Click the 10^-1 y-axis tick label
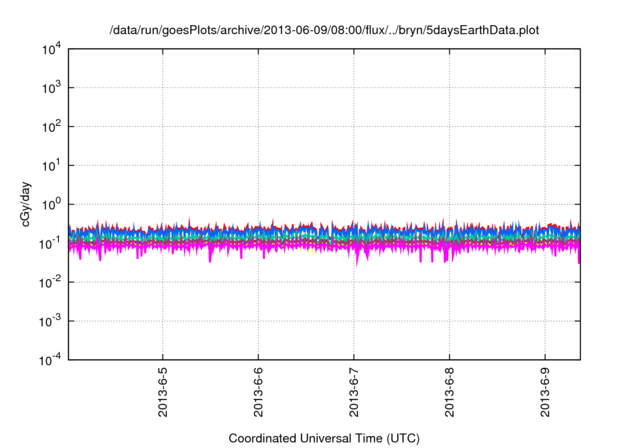This screenshot has width=640, height=448. [50, 243]
